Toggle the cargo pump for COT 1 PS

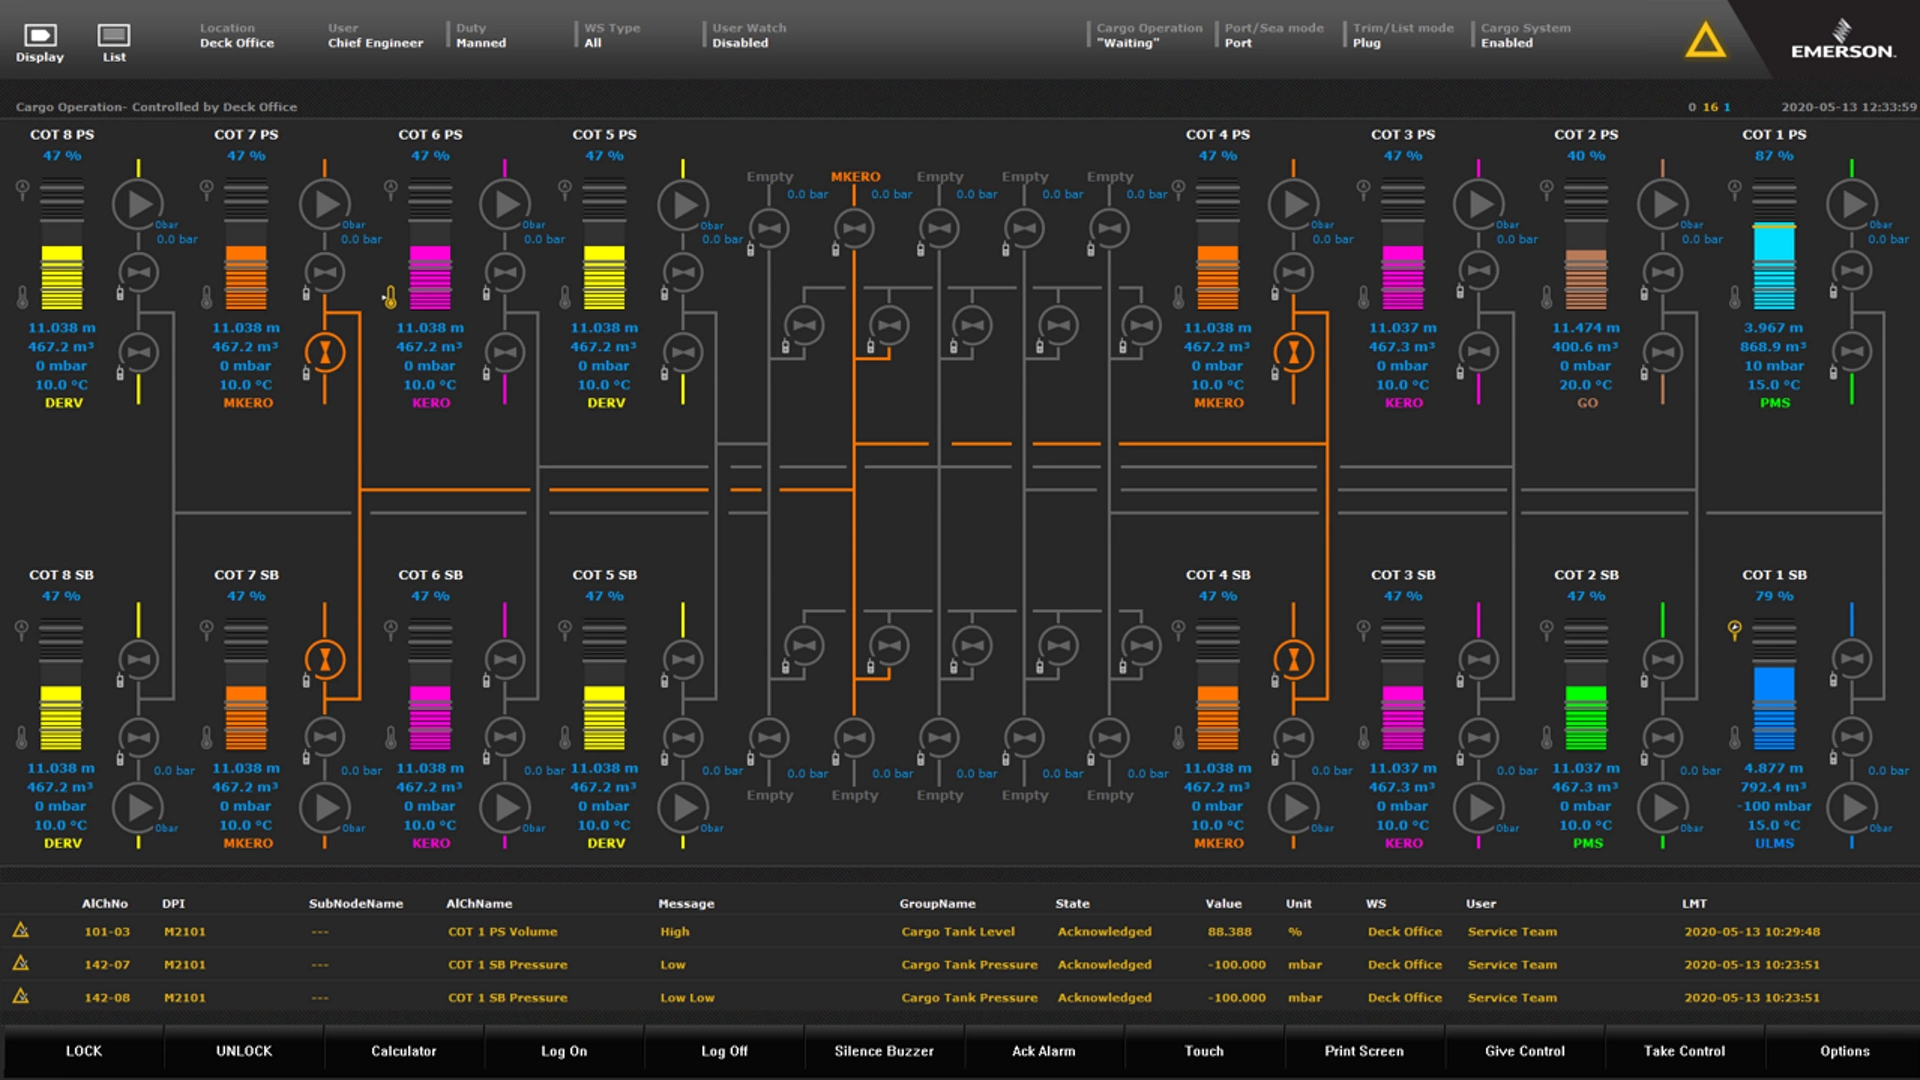(1852, 204)
